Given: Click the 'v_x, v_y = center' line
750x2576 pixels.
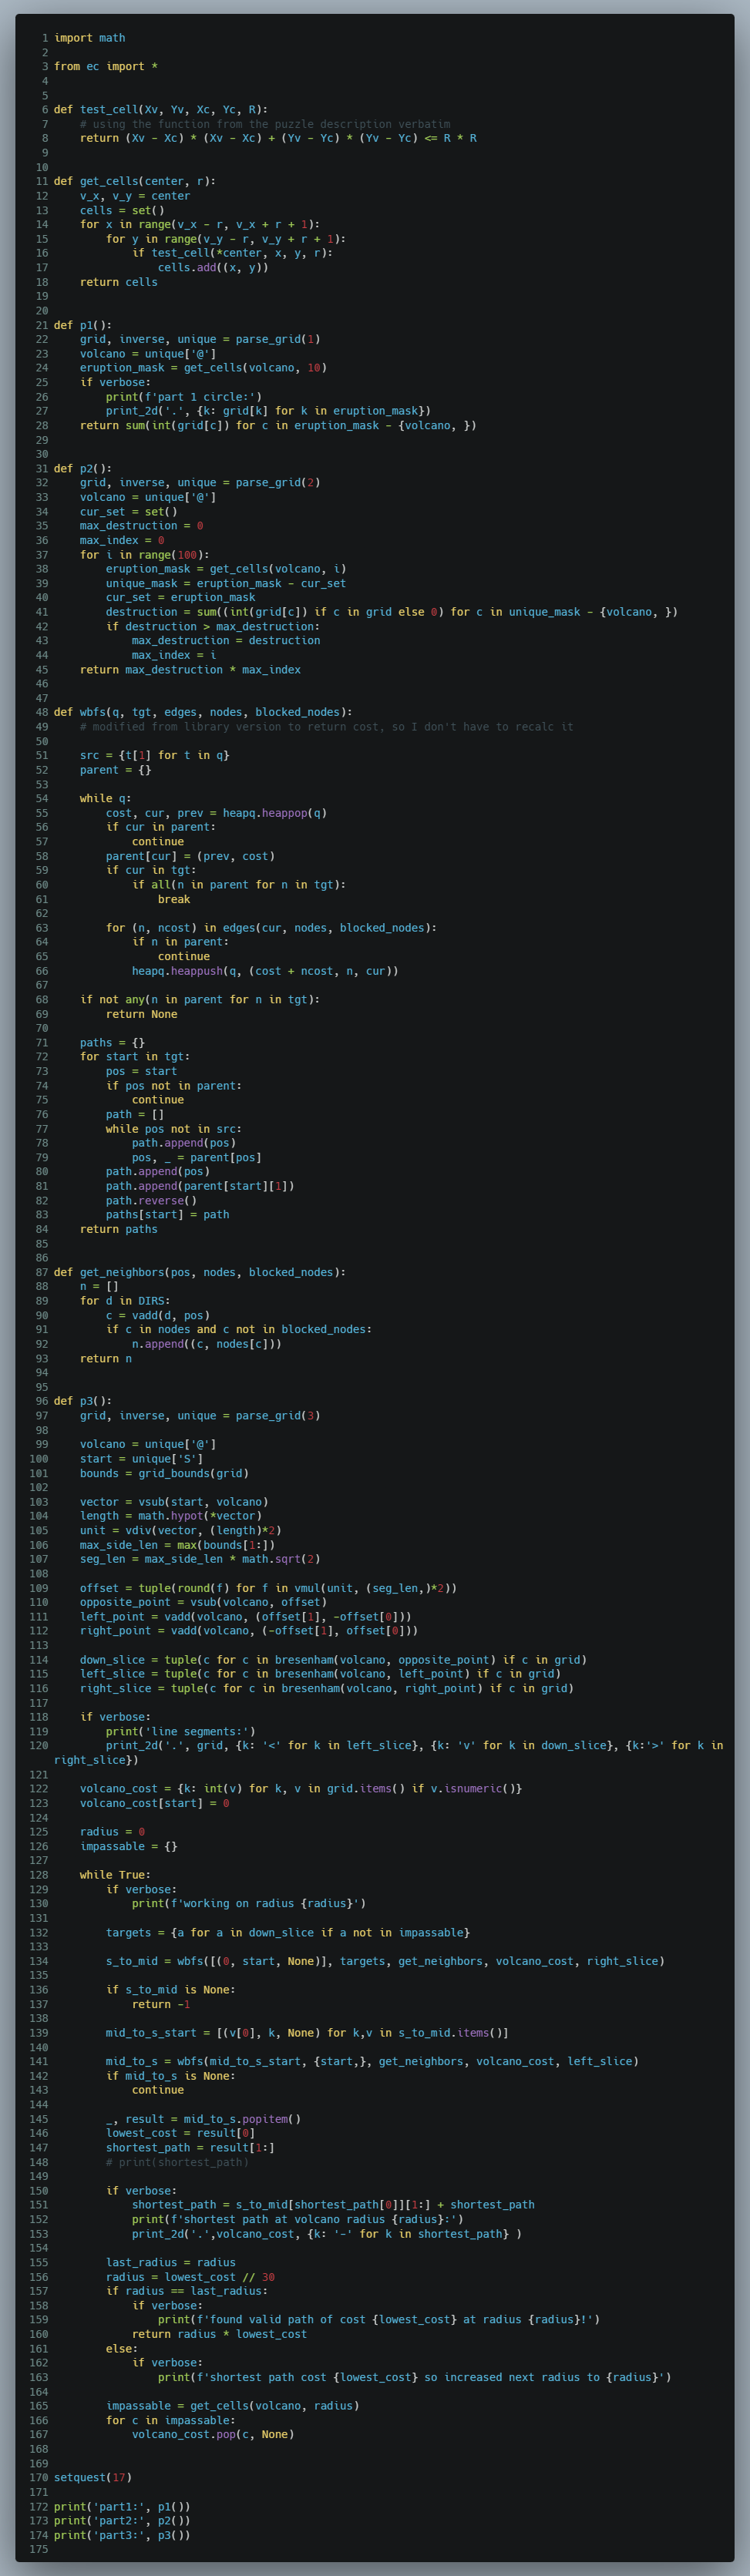Looking at the screenshot, I should (x=134, y=196).
